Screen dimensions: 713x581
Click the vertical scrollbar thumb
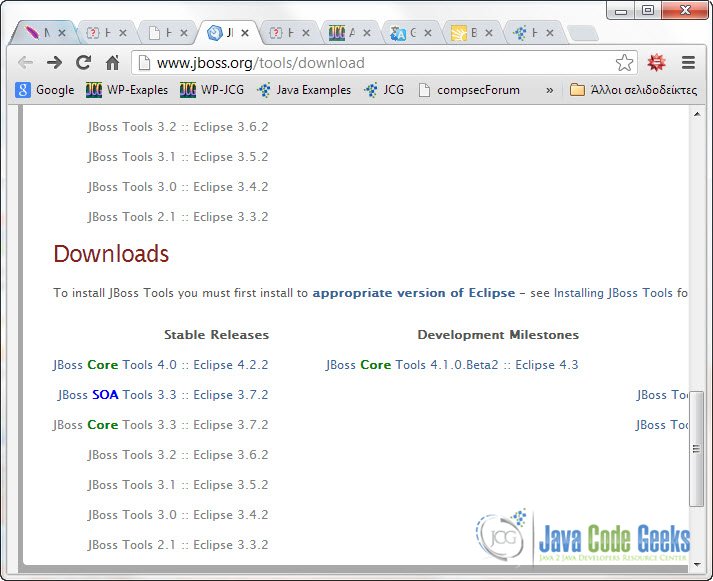[696, 448]
